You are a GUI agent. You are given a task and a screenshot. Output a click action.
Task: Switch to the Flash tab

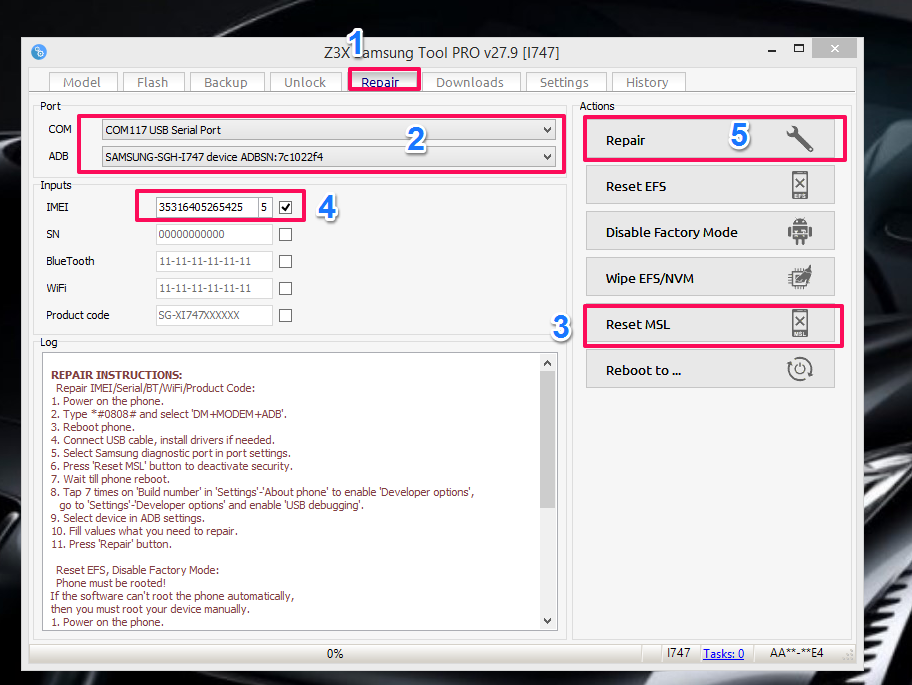(153, 83)
